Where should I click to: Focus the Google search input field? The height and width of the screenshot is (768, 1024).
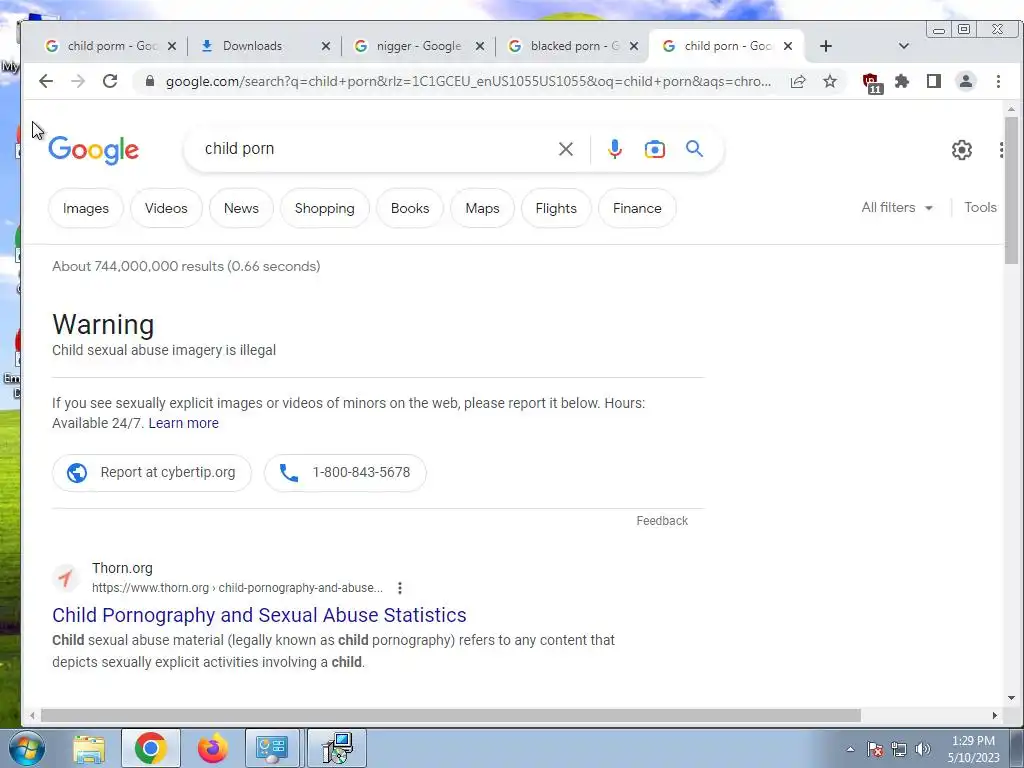[376, 149]
